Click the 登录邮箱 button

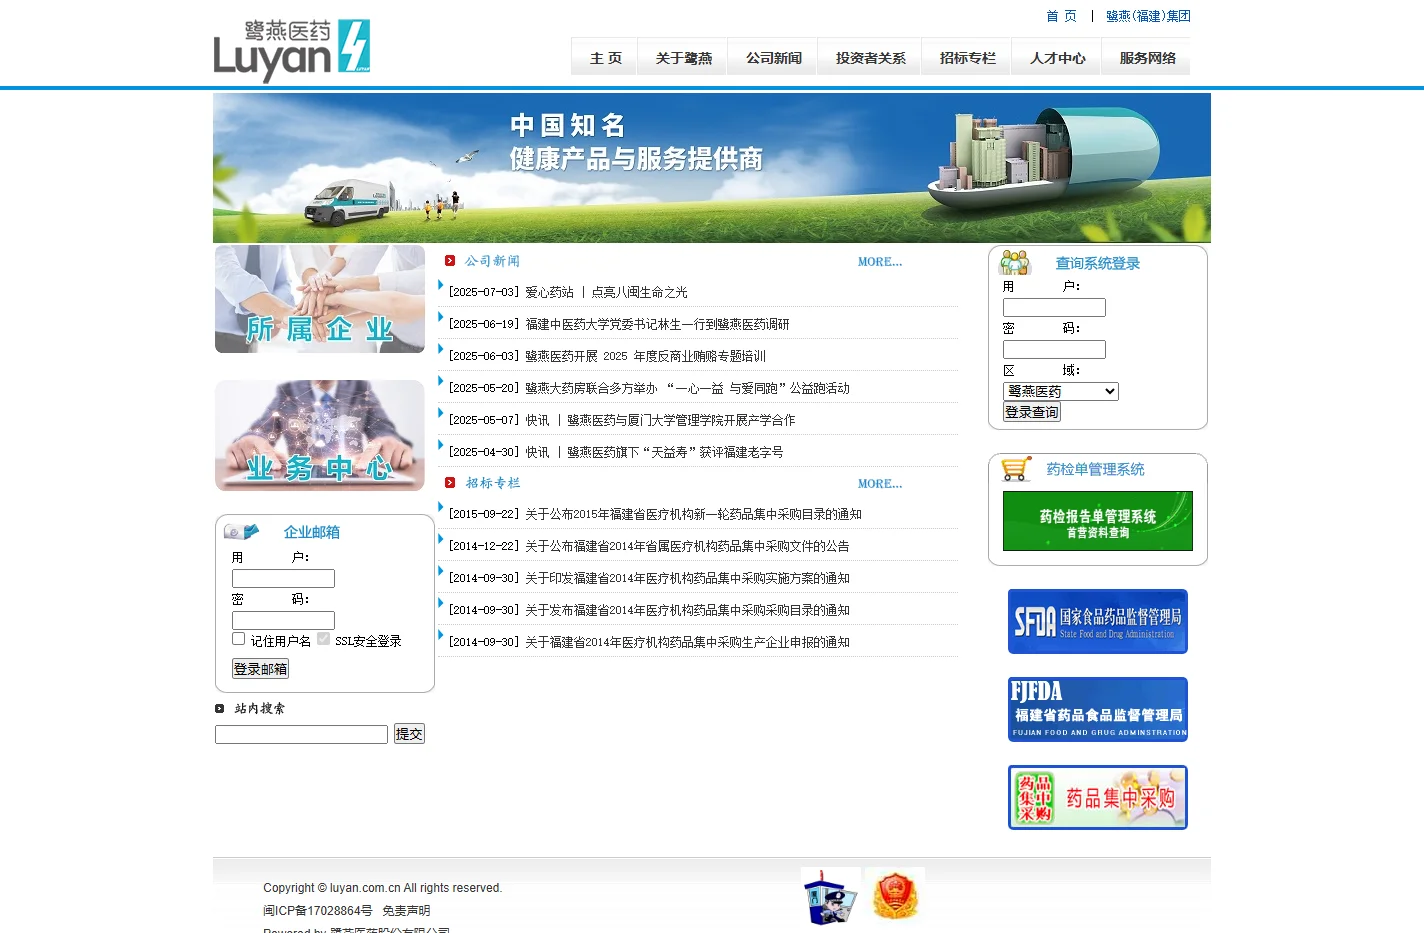coord(260,669)
